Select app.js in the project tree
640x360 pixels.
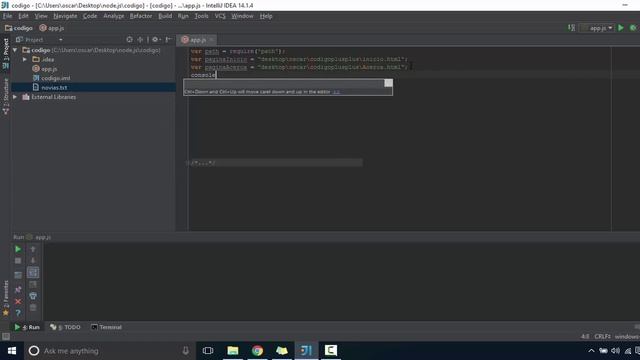49,69
